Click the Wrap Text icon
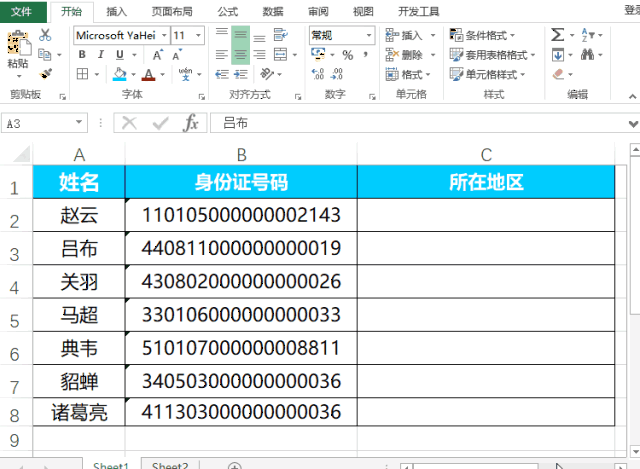Viewport: 640px width, 469px height. coord(281,35)
